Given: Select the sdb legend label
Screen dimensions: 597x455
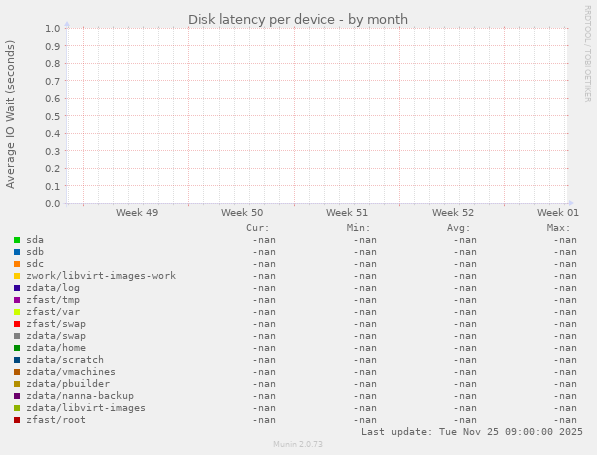Looking at the screenshot, I should [x=35, y=252].
